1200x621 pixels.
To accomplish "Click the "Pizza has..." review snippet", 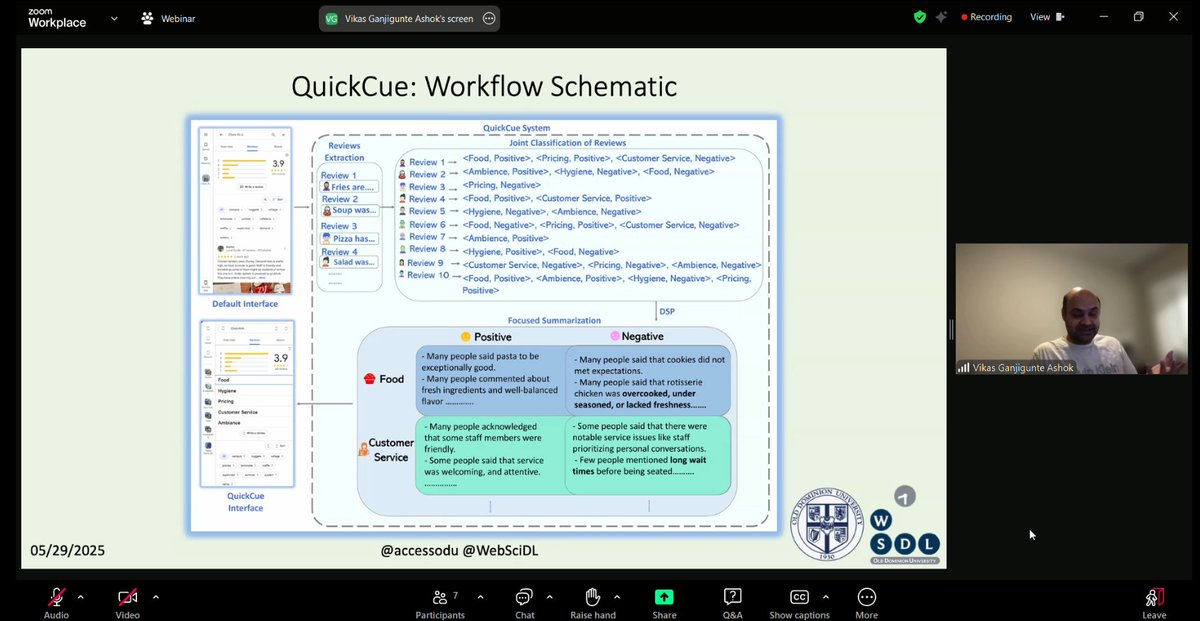I will click(349, 238).
